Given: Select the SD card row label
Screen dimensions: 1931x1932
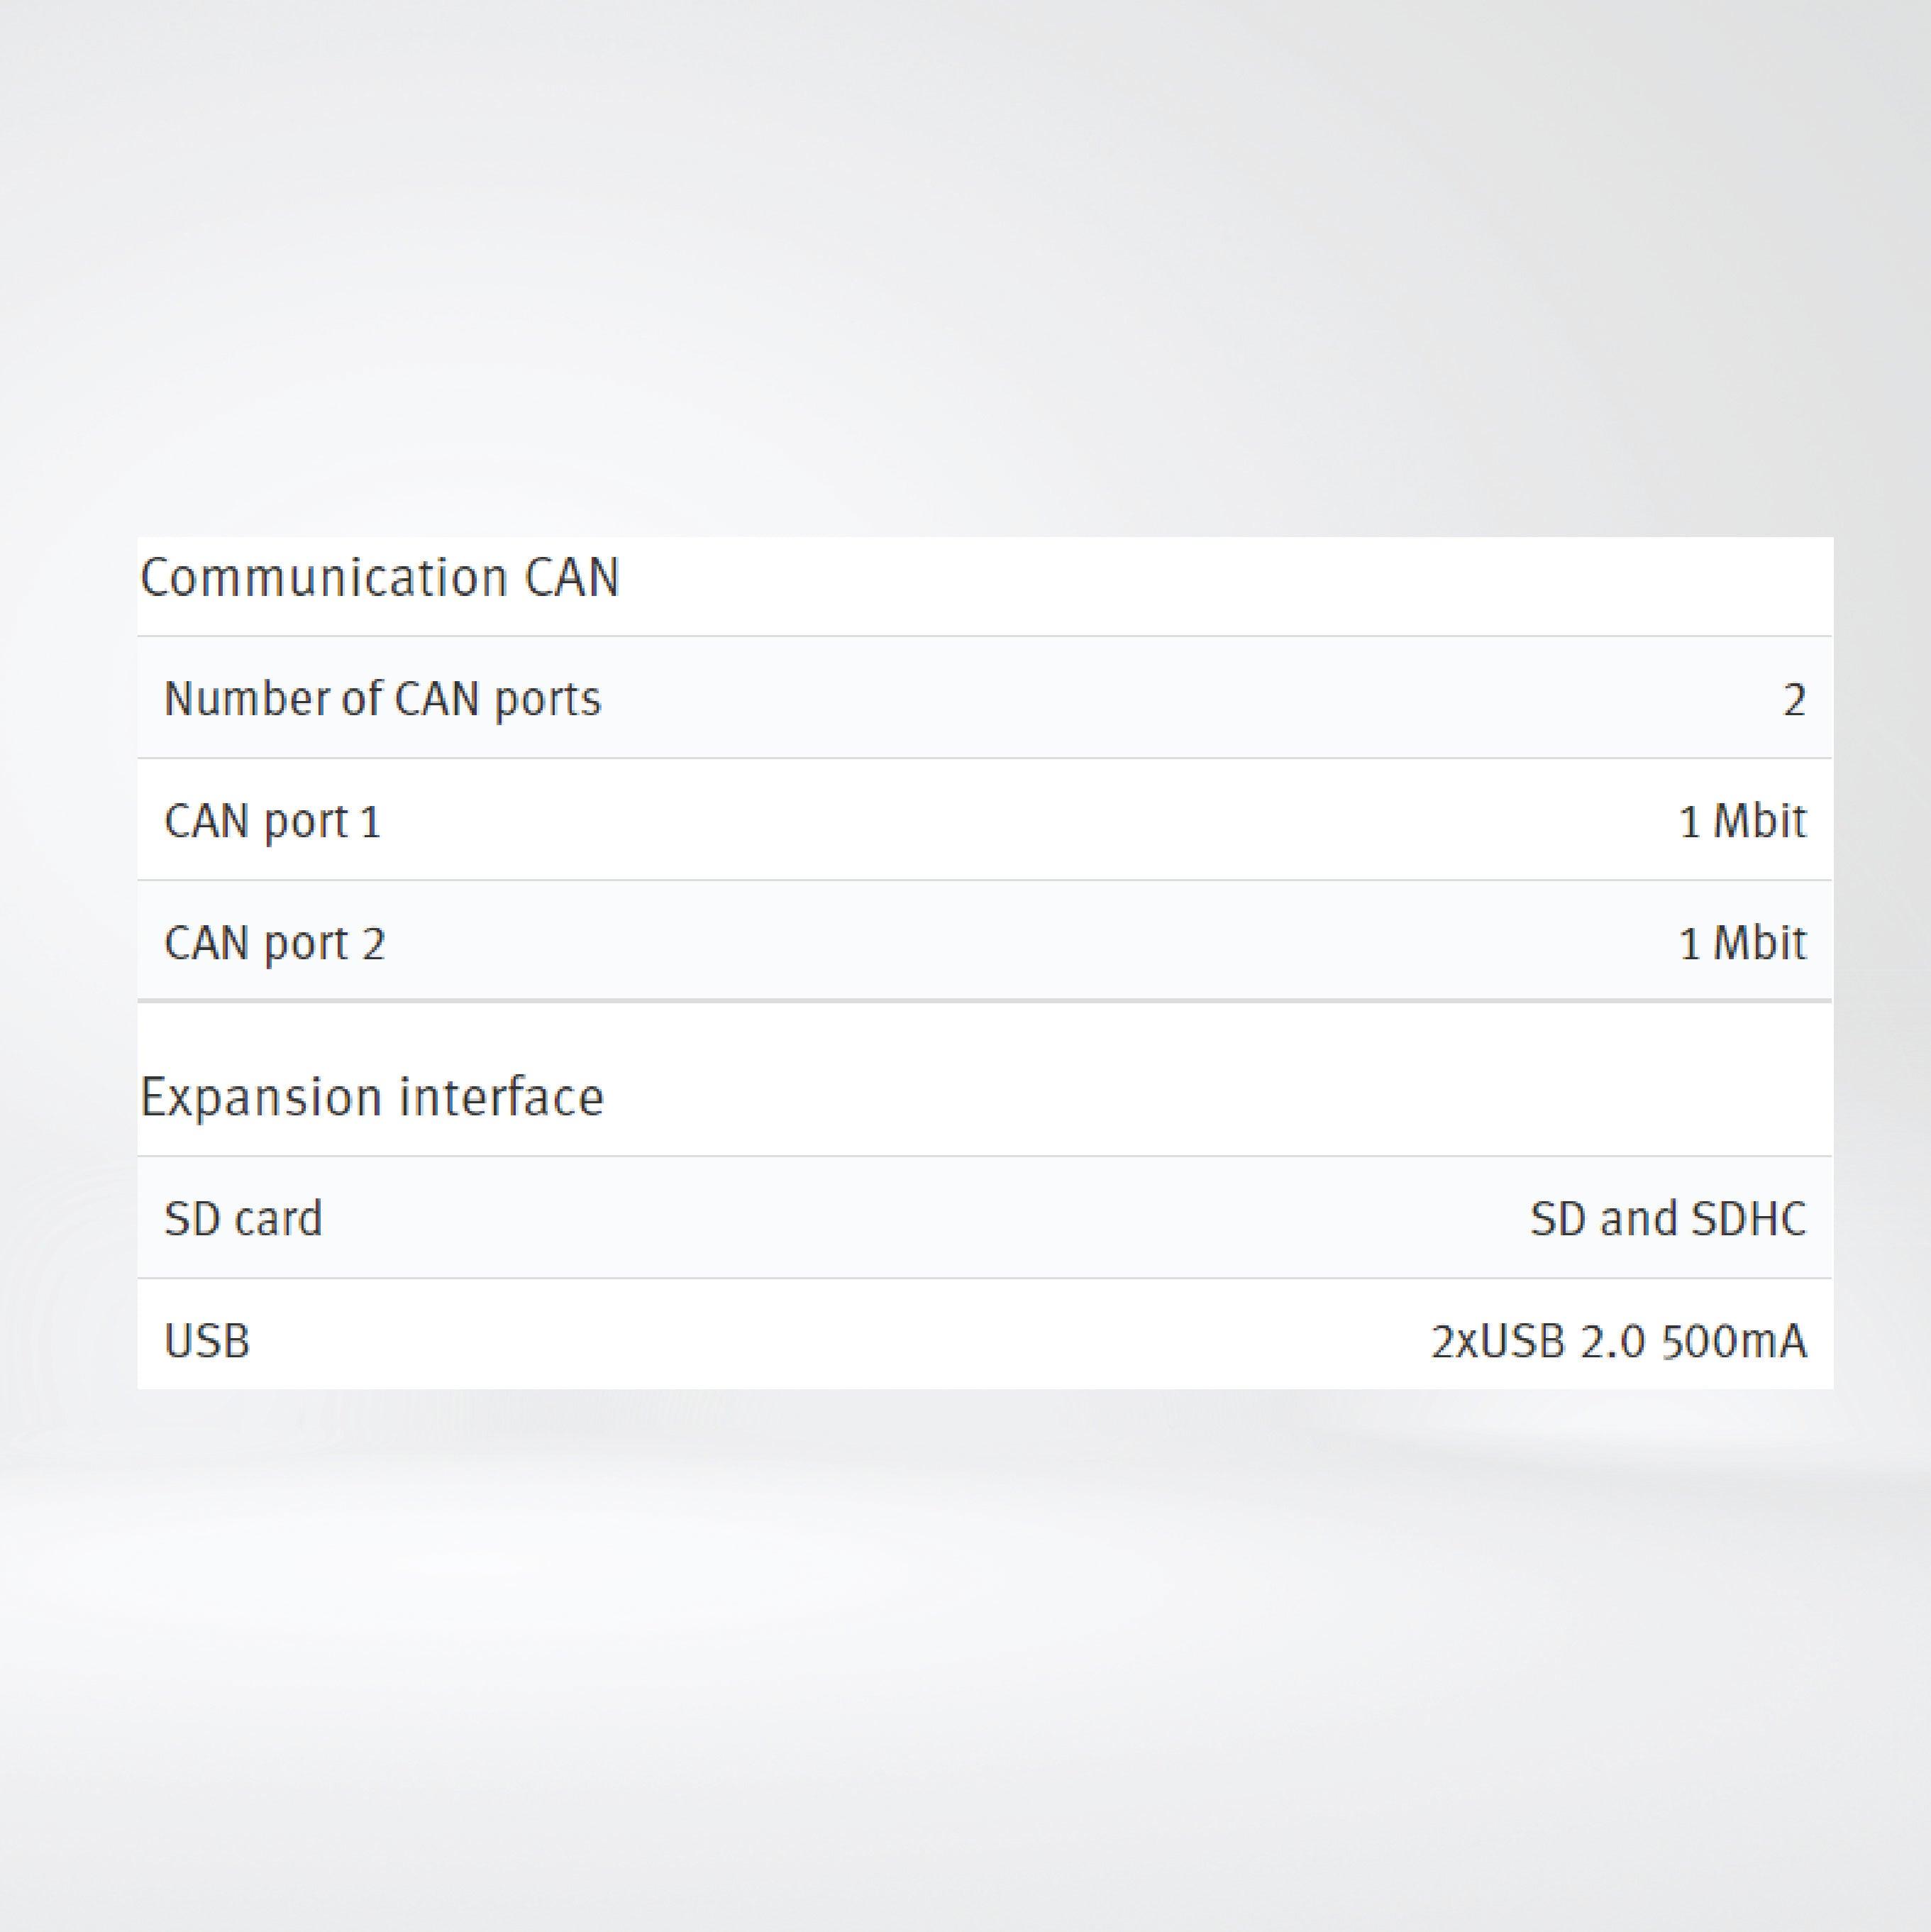Looking at the screenshot, I should tap(243, 1219).
